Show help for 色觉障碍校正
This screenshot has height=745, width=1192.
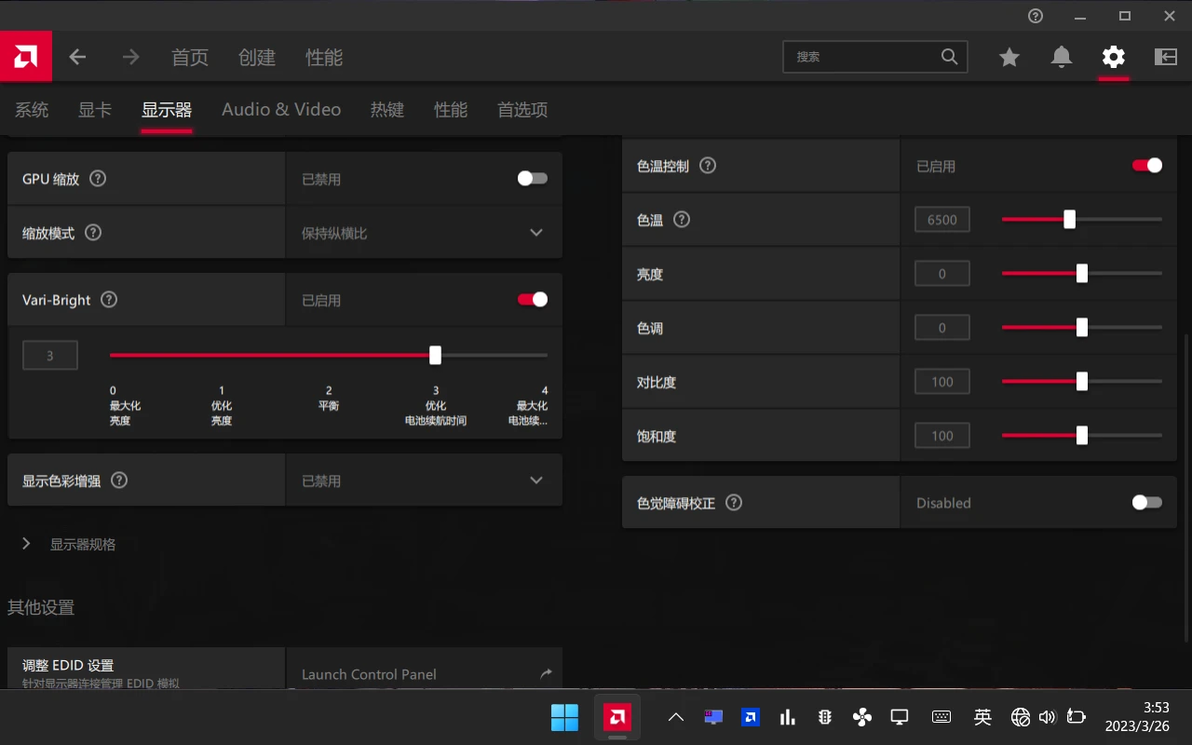(x=733, y=502)
